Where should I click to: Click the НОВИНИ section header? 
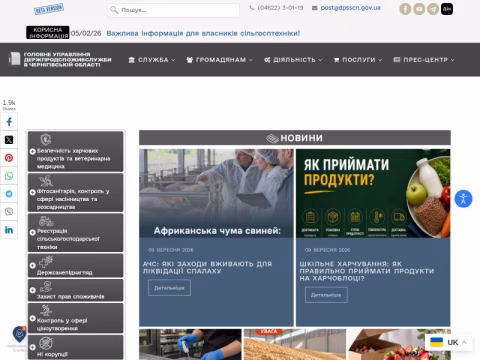coord(295,138)
